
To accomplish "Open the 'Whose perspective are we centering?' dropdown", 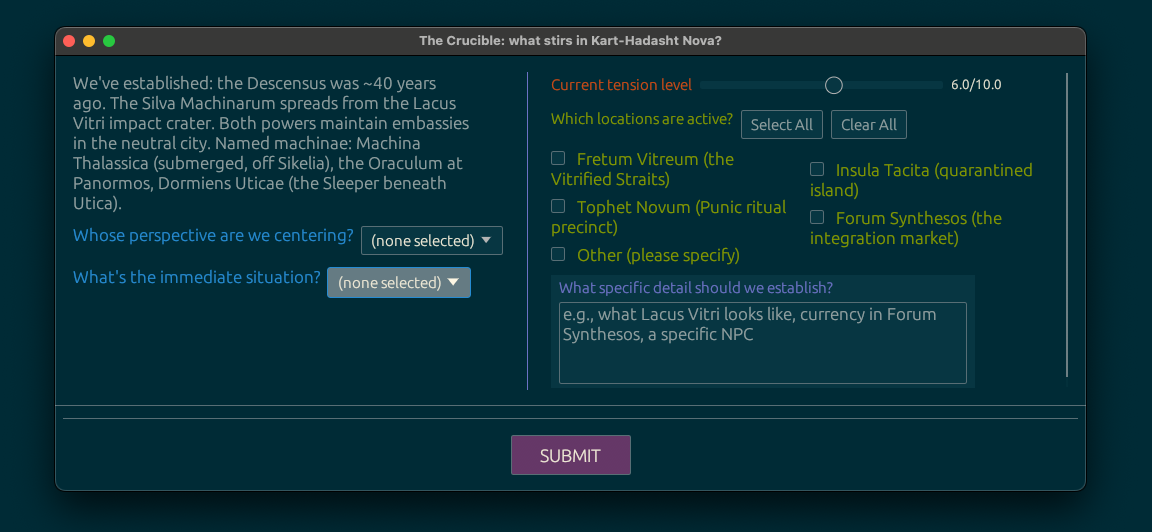I will [x=431, y=241].
